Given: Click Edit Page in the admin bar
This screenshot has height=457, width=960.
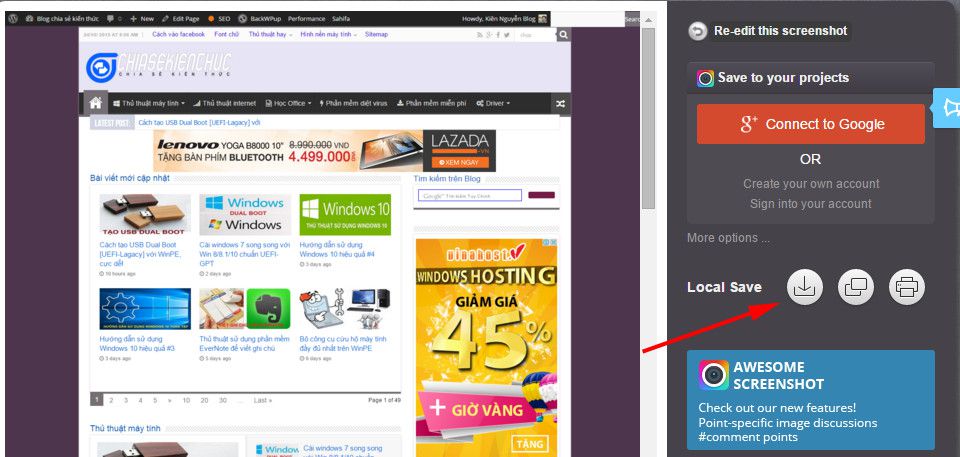Looking at the screenshot, I should click(x=181, y=18).
